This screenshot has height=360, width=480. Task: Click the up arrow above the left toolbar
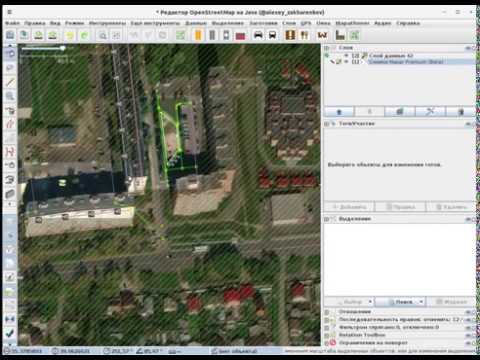(10, 45)
